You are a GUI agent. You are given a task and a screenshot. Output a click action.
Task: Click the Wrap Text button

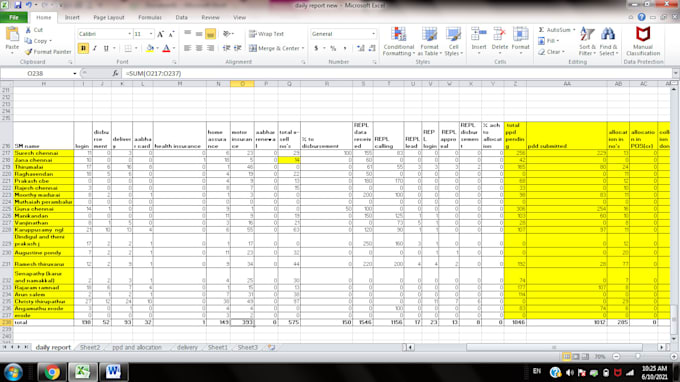click(x=266, y=34)
